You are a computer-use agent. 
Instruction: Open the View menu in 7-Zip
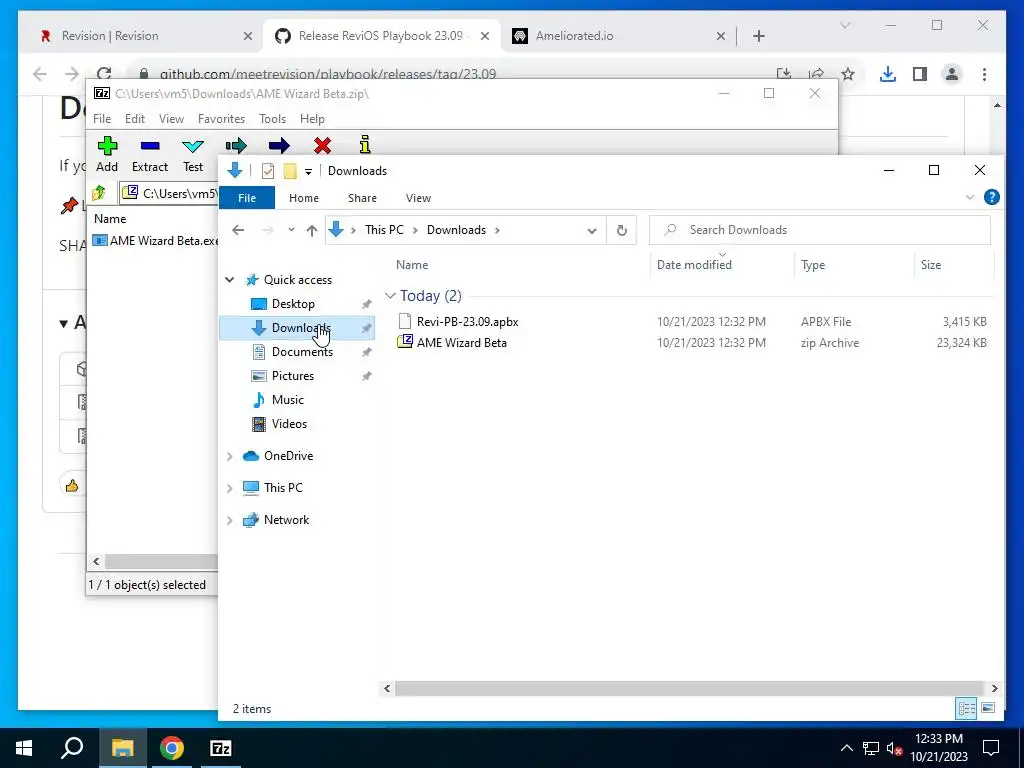[x=171, y=119]
